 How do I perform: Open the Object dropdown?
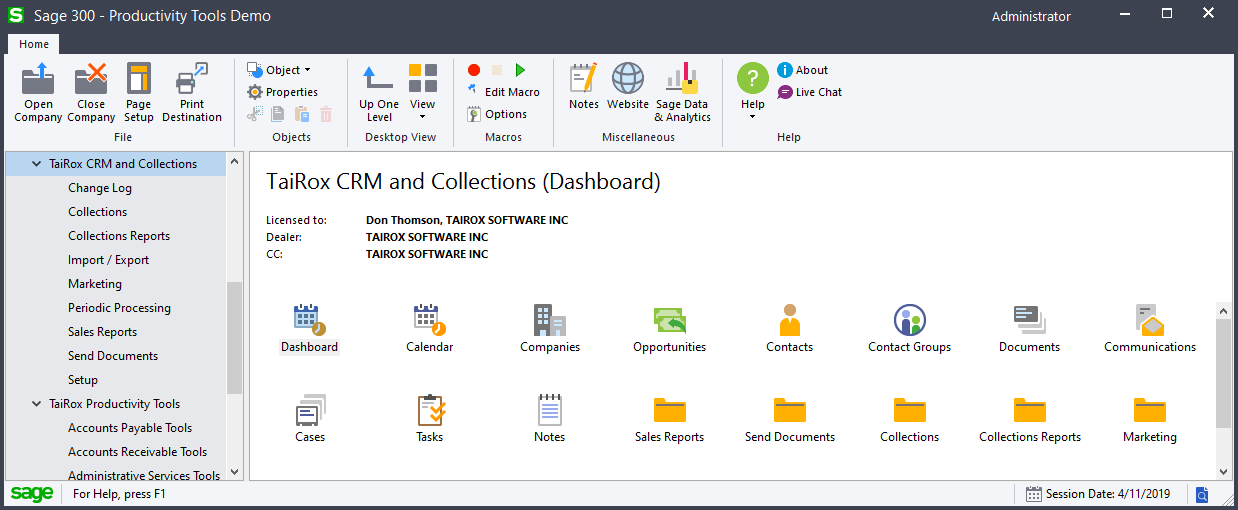click(279, 70)
